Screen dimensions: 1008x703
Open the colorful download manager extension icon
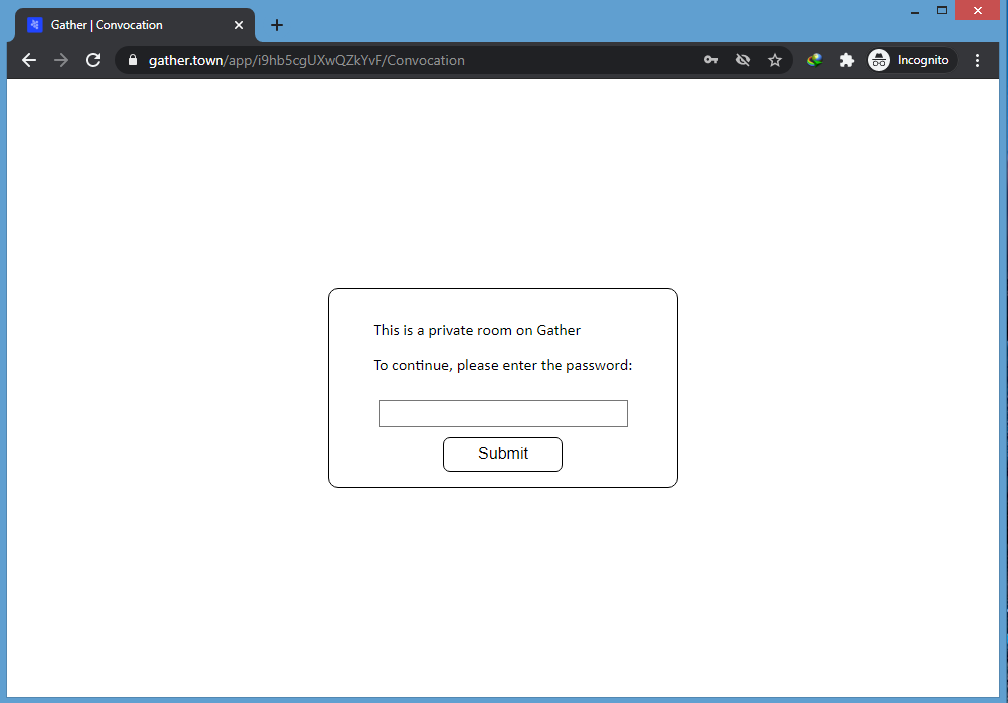(x=815, y=60)
